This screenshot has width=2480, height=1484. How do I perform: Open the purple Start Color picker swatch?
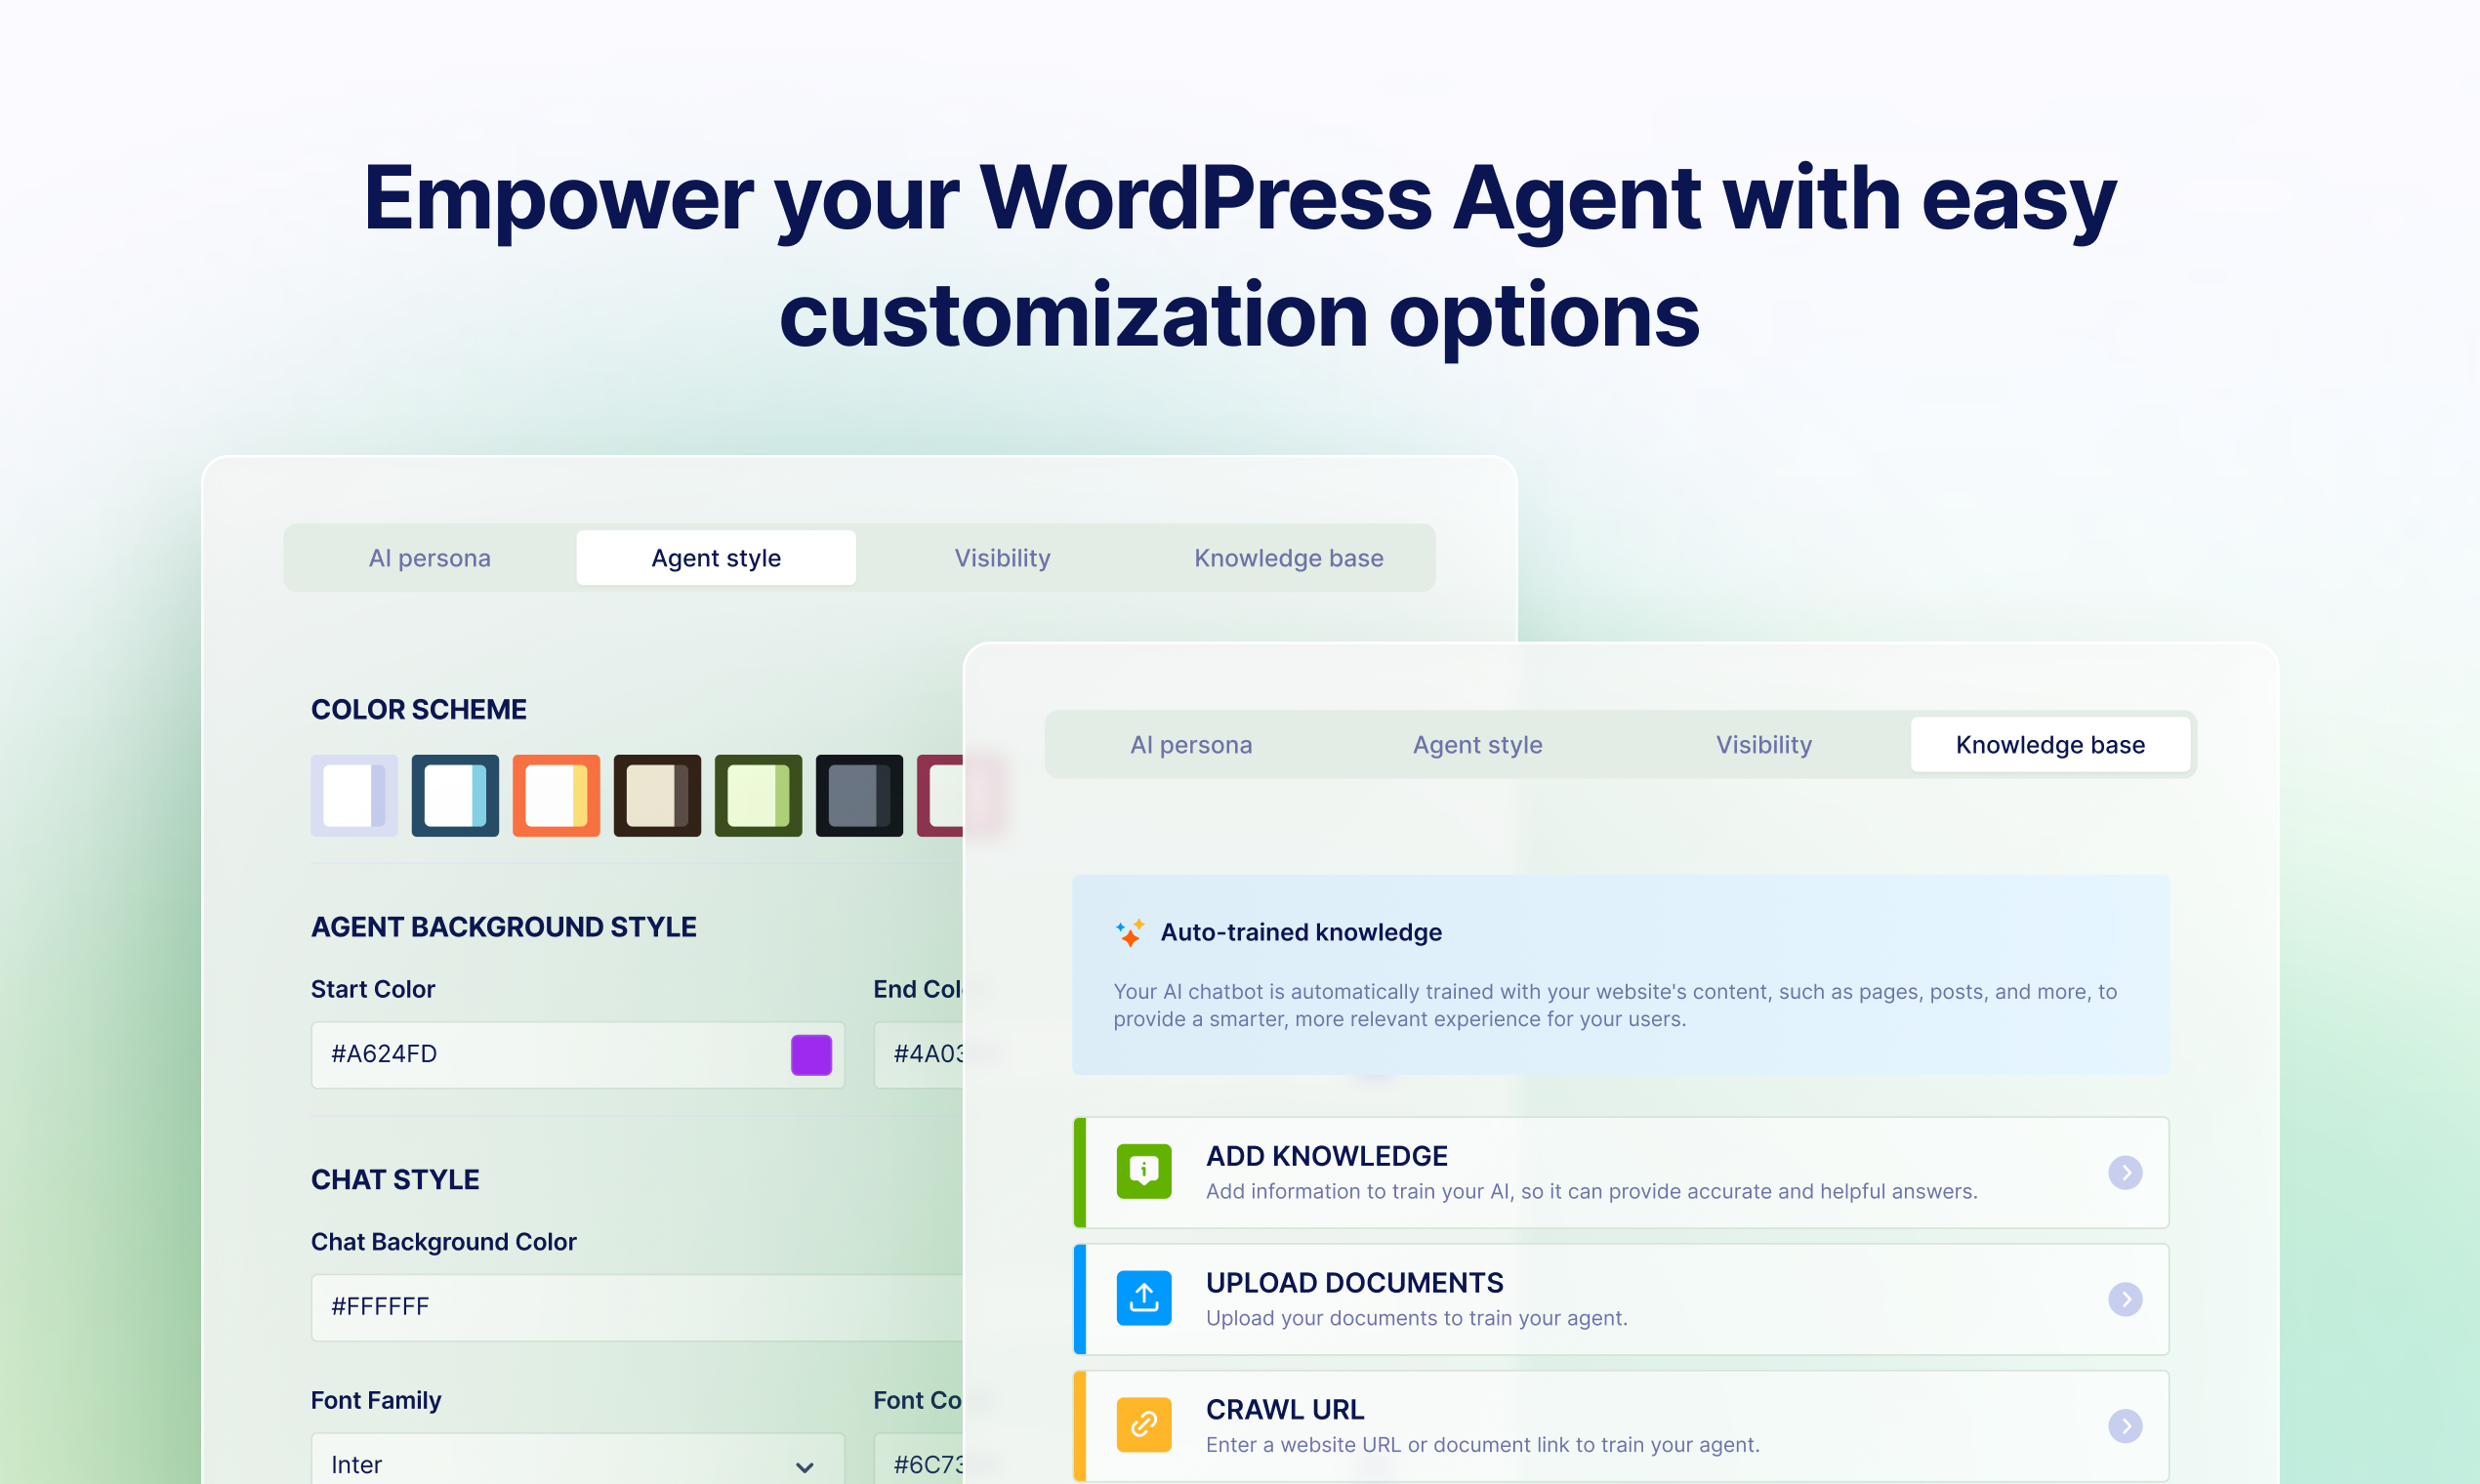pyautogui.click(x=811, y=1055)
